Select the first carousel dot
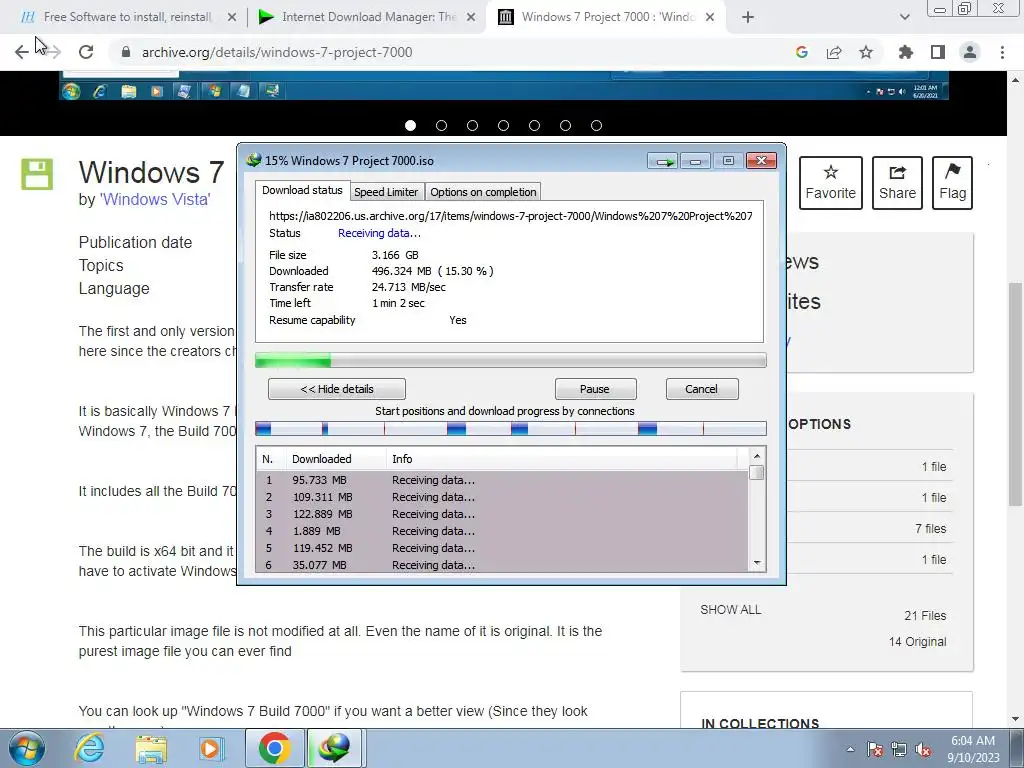This screenshot has width=1024, height=768. [x=410, y=125]
